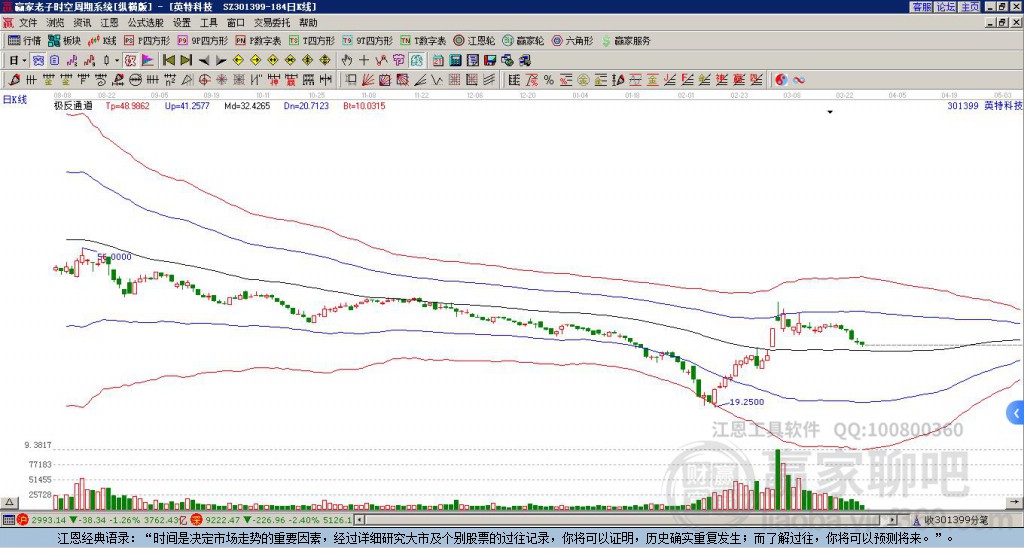
Task: Open the P四方形 tool
Action: pos(147,40)
